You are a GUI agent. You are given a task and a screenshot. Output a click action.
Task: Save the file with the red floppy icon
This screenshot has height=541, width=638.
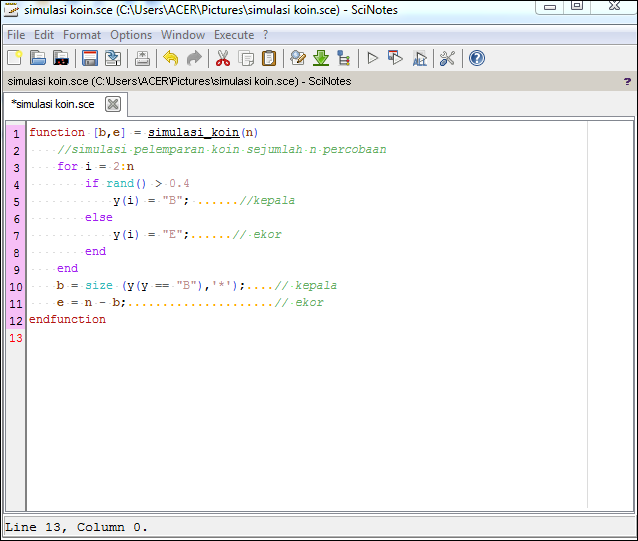[90, 58]
